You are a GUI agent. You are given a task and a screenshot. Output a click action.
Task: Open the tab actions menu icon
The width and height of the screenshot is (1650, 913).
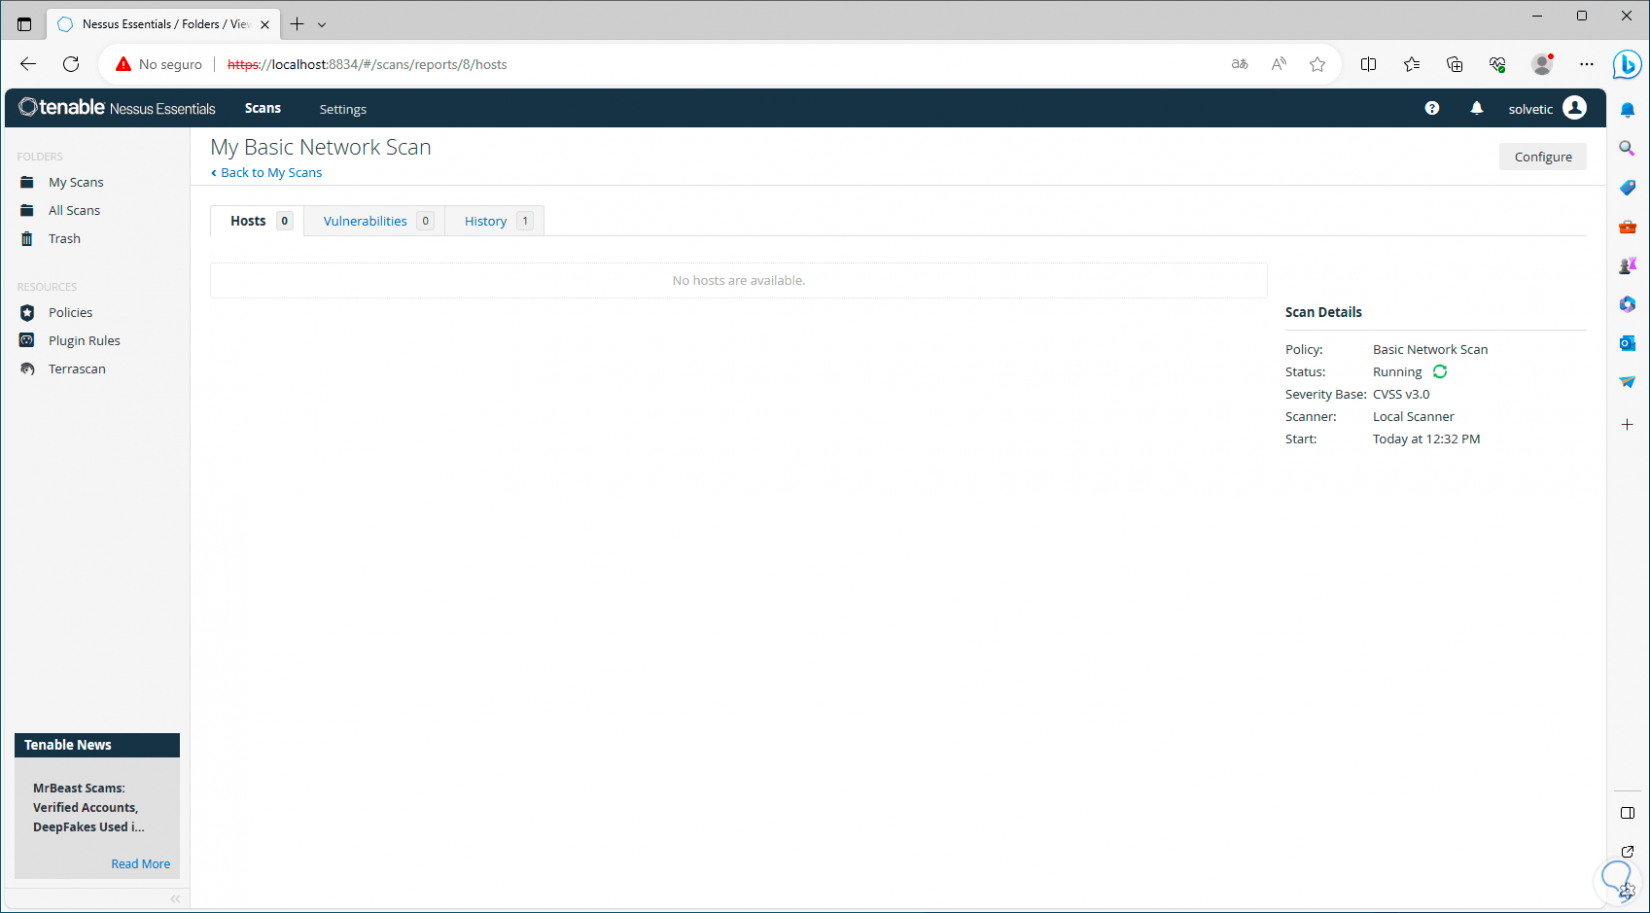click(x=24, y=24)
